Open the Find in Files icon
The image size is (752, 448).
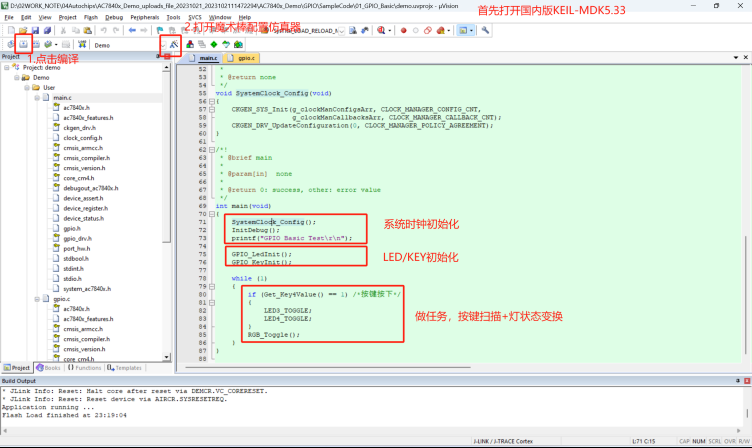[x=352, y=30]
